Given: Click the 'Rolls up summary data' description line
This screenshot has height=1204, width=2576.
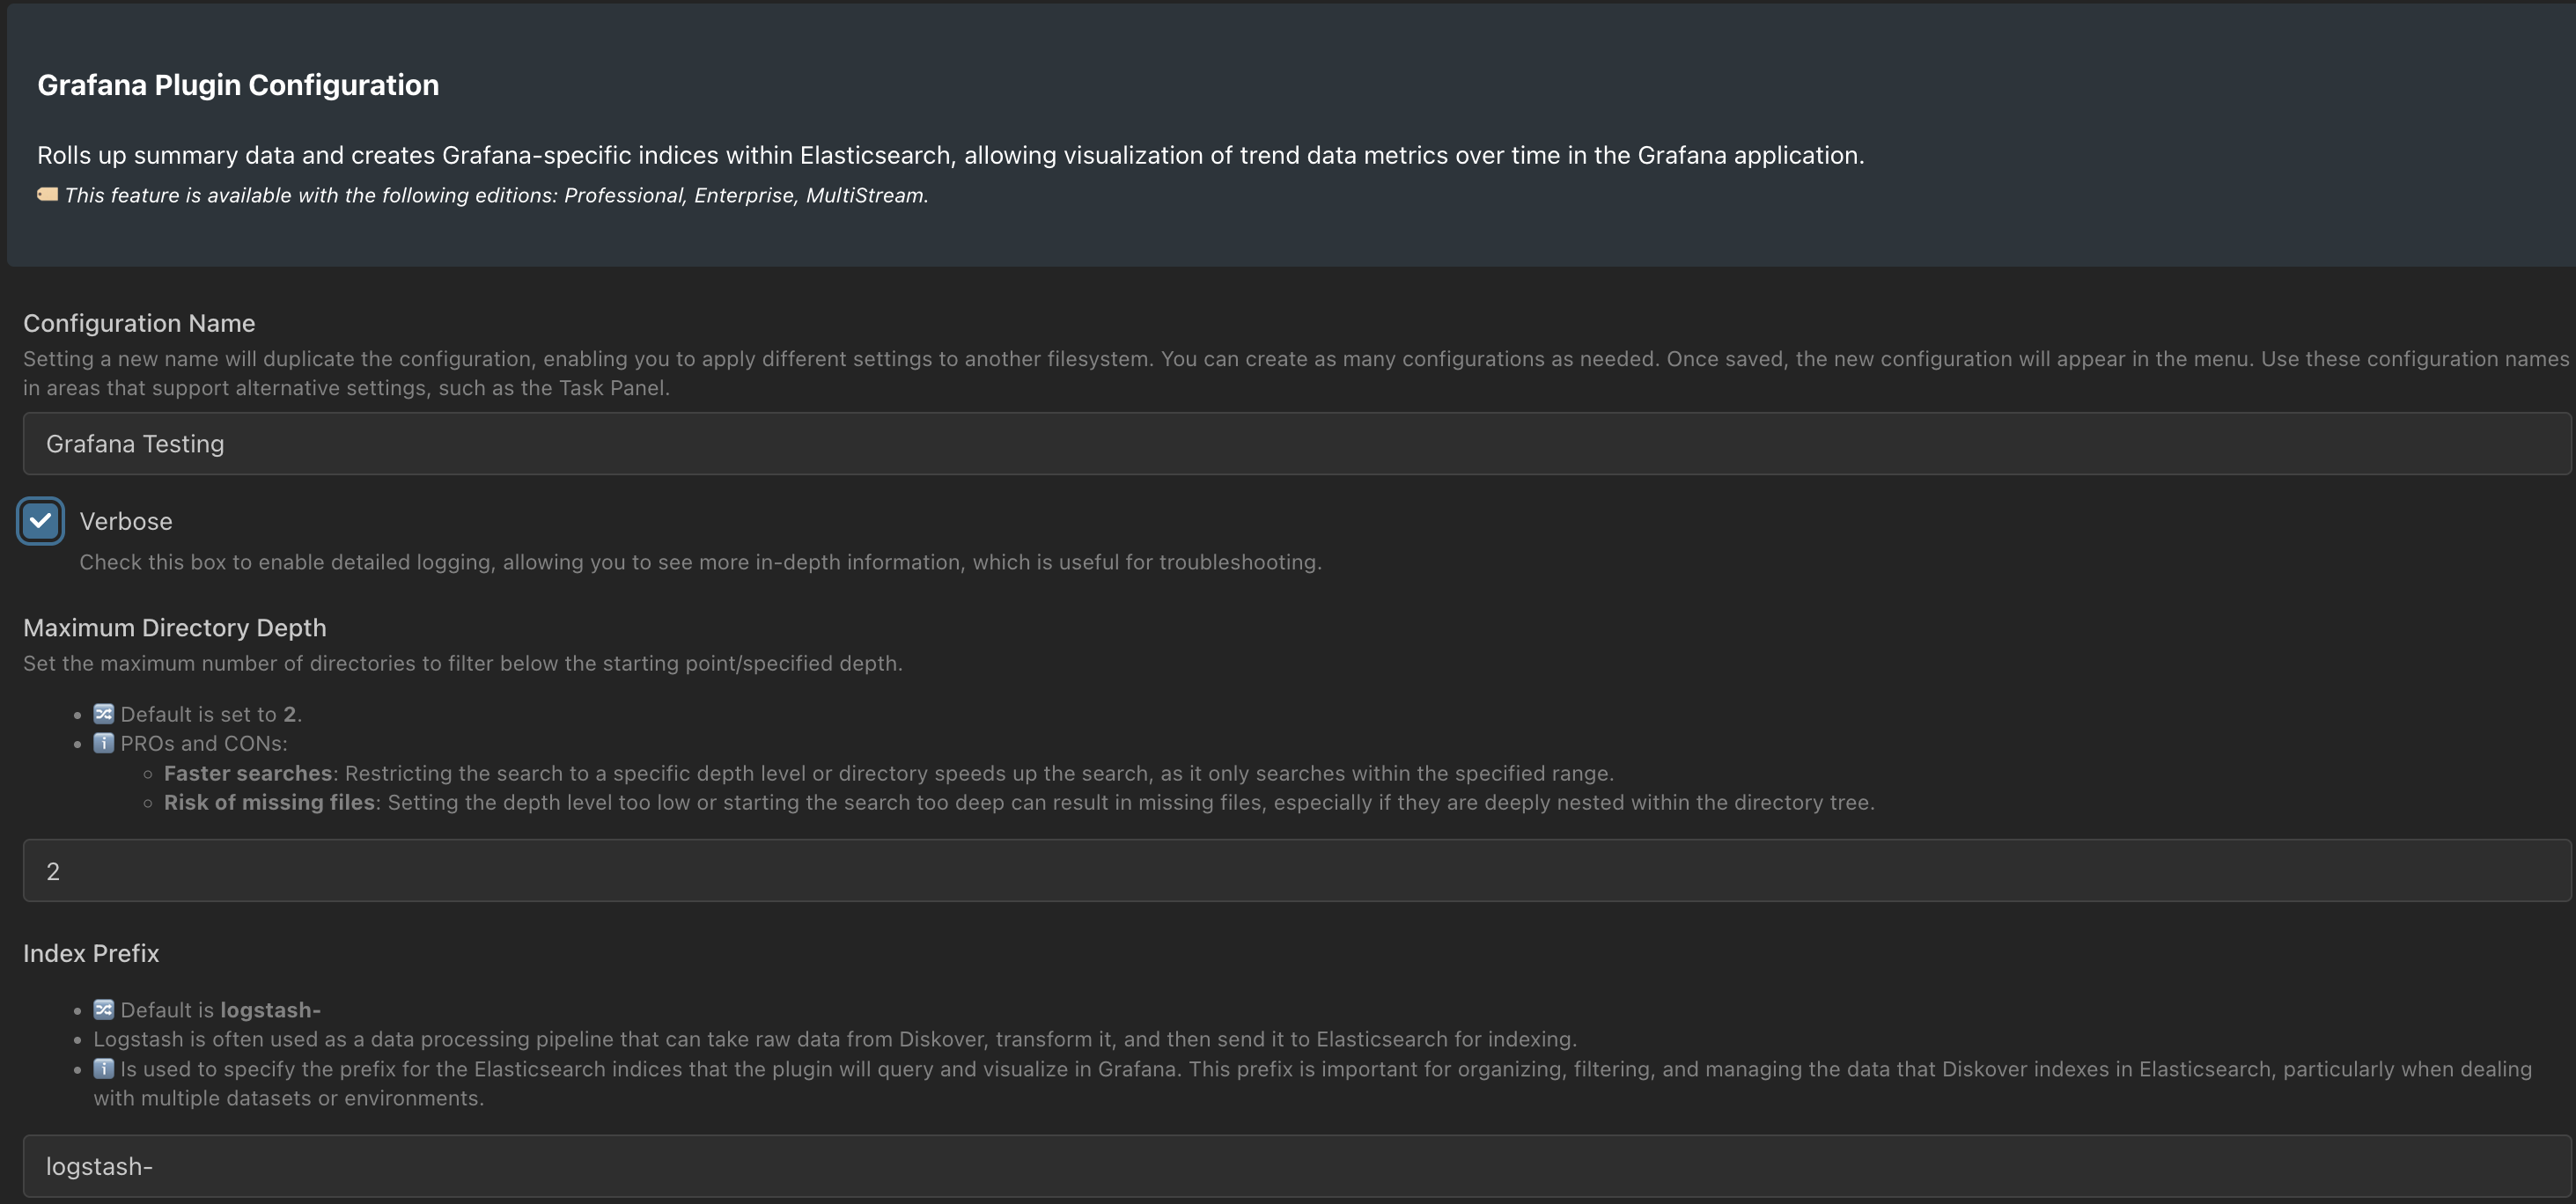Looking at the screenshot, I should (951, 155).
